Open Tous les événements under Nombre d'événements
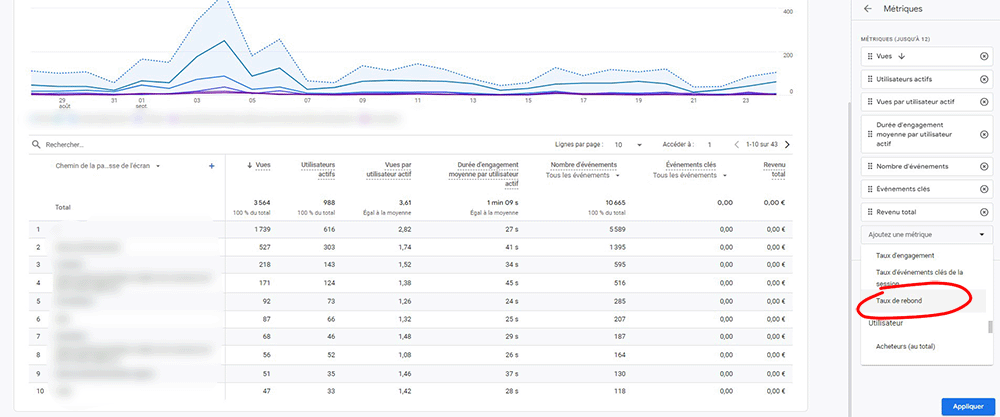 (586, 176)
